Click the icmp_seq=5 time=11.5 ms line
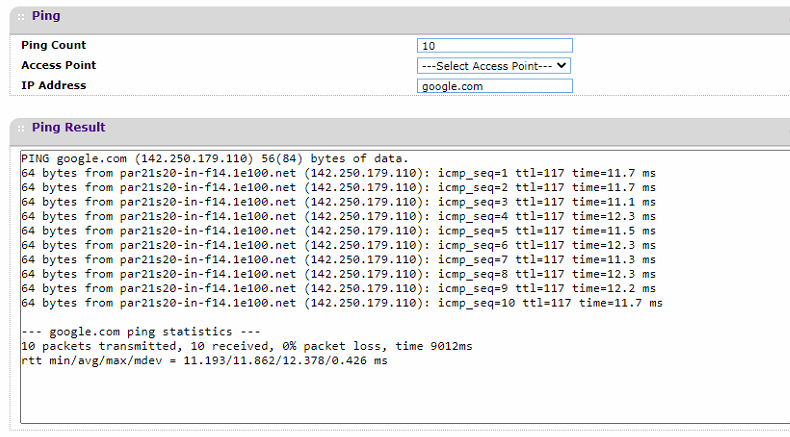This screenshot has height=437, width=790. [x=339, y=231]
